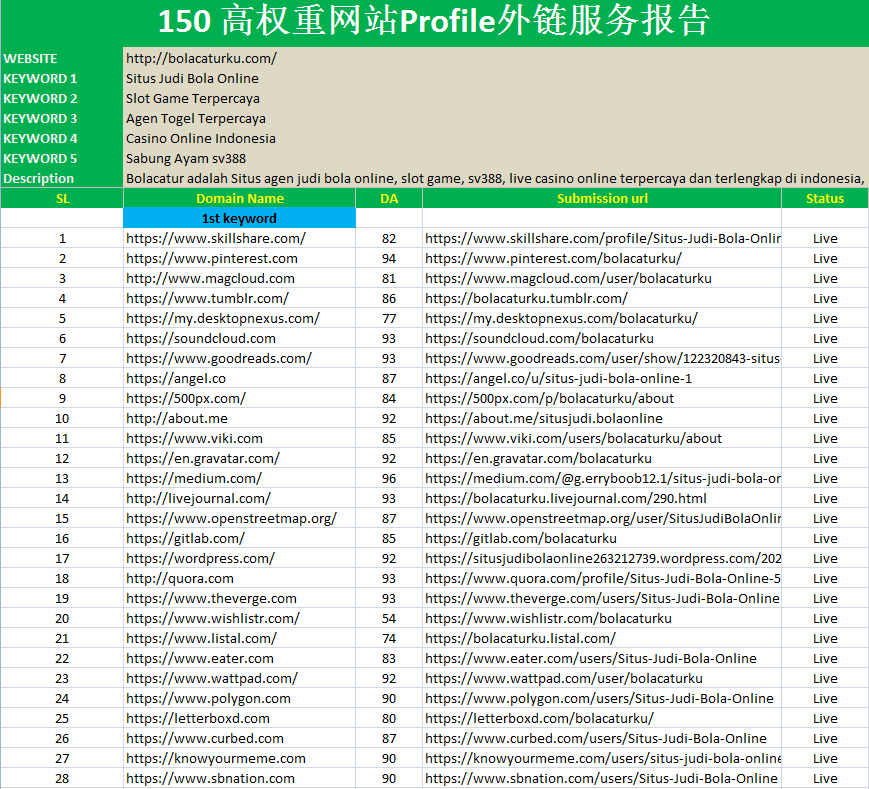Select the Live status in row 13

[825, 478]
